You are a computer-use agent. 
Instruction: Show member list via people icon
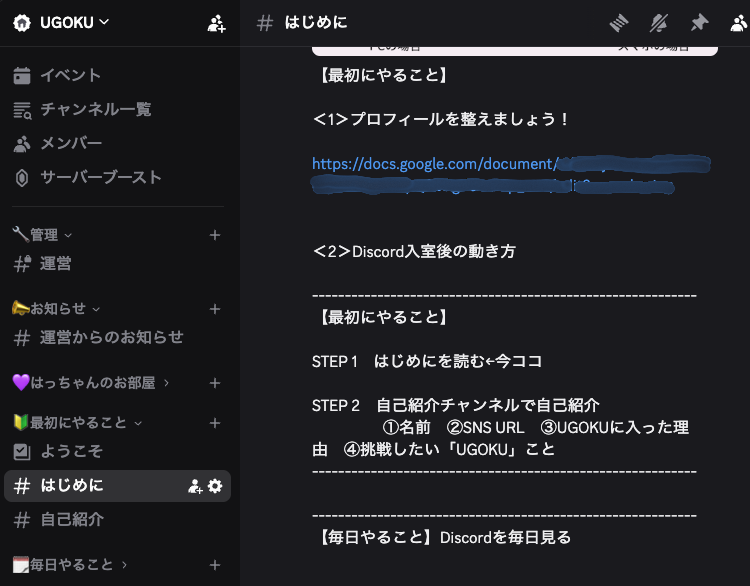click(x=738, y=23)
